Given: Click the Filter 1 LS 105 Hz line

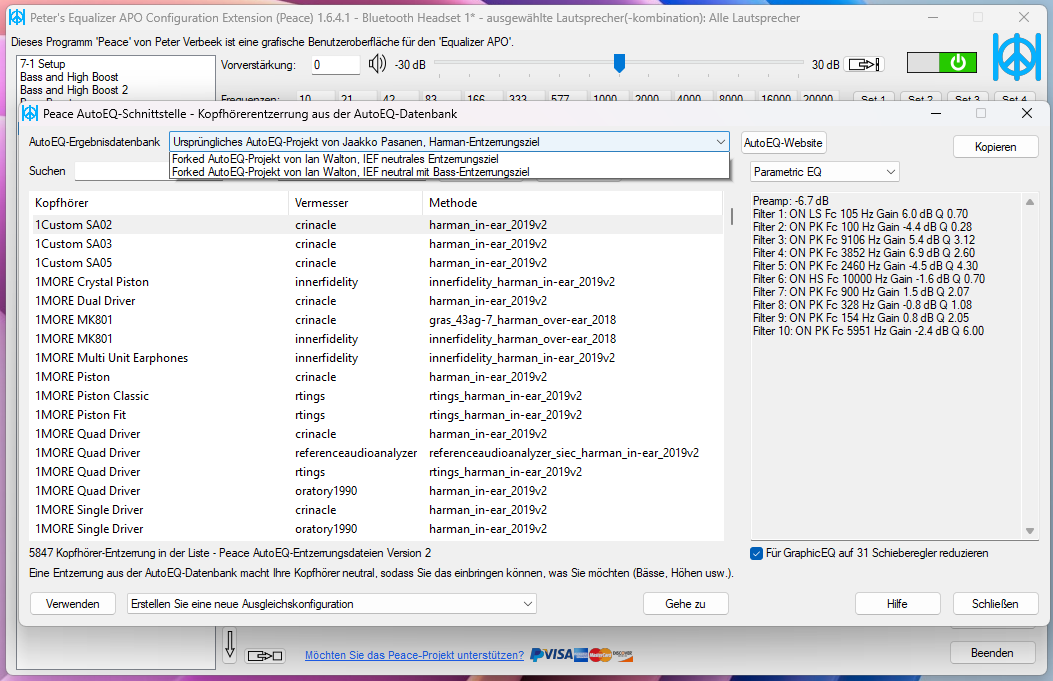Looking at the screenshot, I should click(860, 214).
